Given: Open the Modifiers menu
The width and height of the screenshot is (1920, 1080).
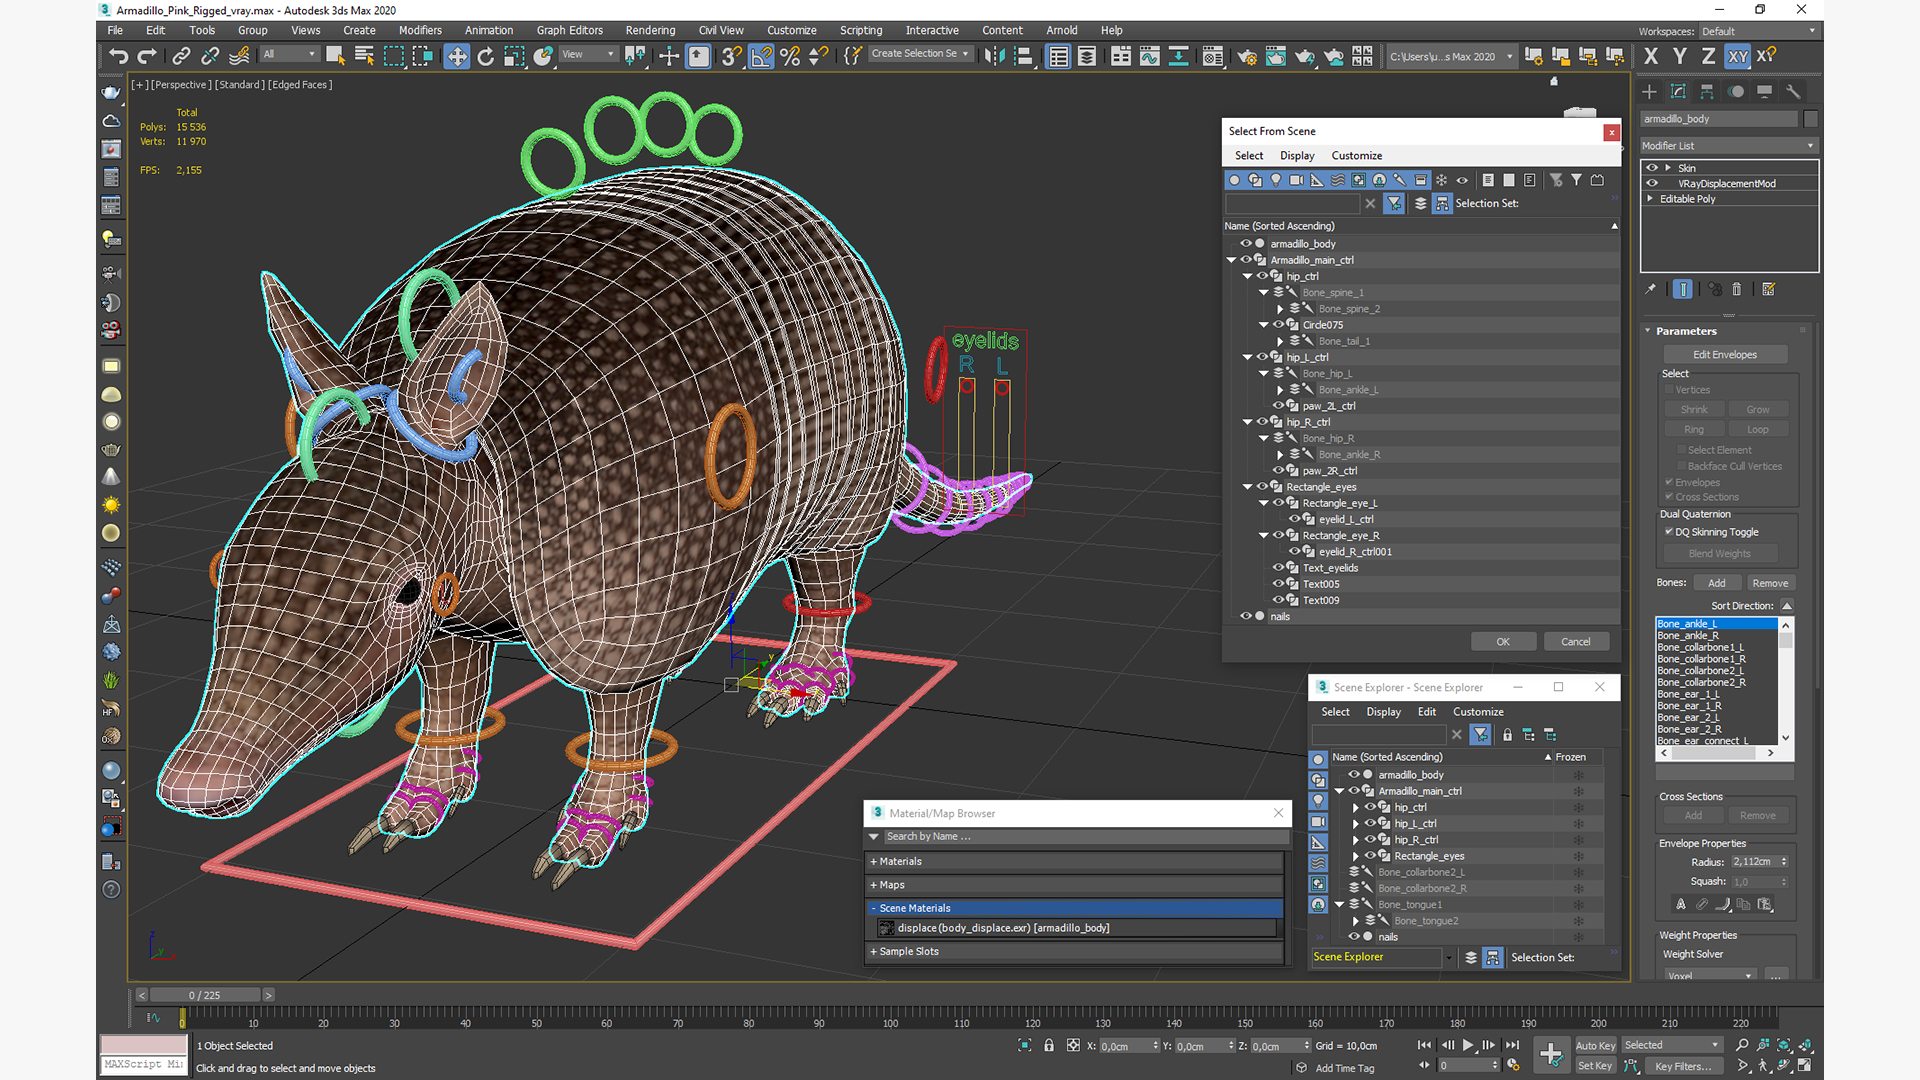Looking at the screenshot, I should point(420,30).
